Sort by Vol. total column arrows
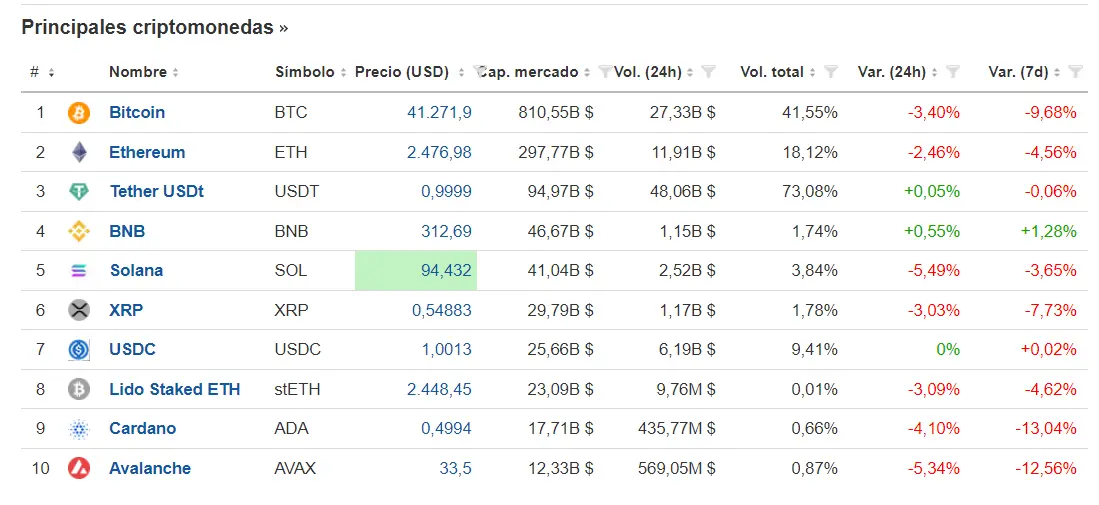Screen dimensions: 1099x505 point(812,72)
